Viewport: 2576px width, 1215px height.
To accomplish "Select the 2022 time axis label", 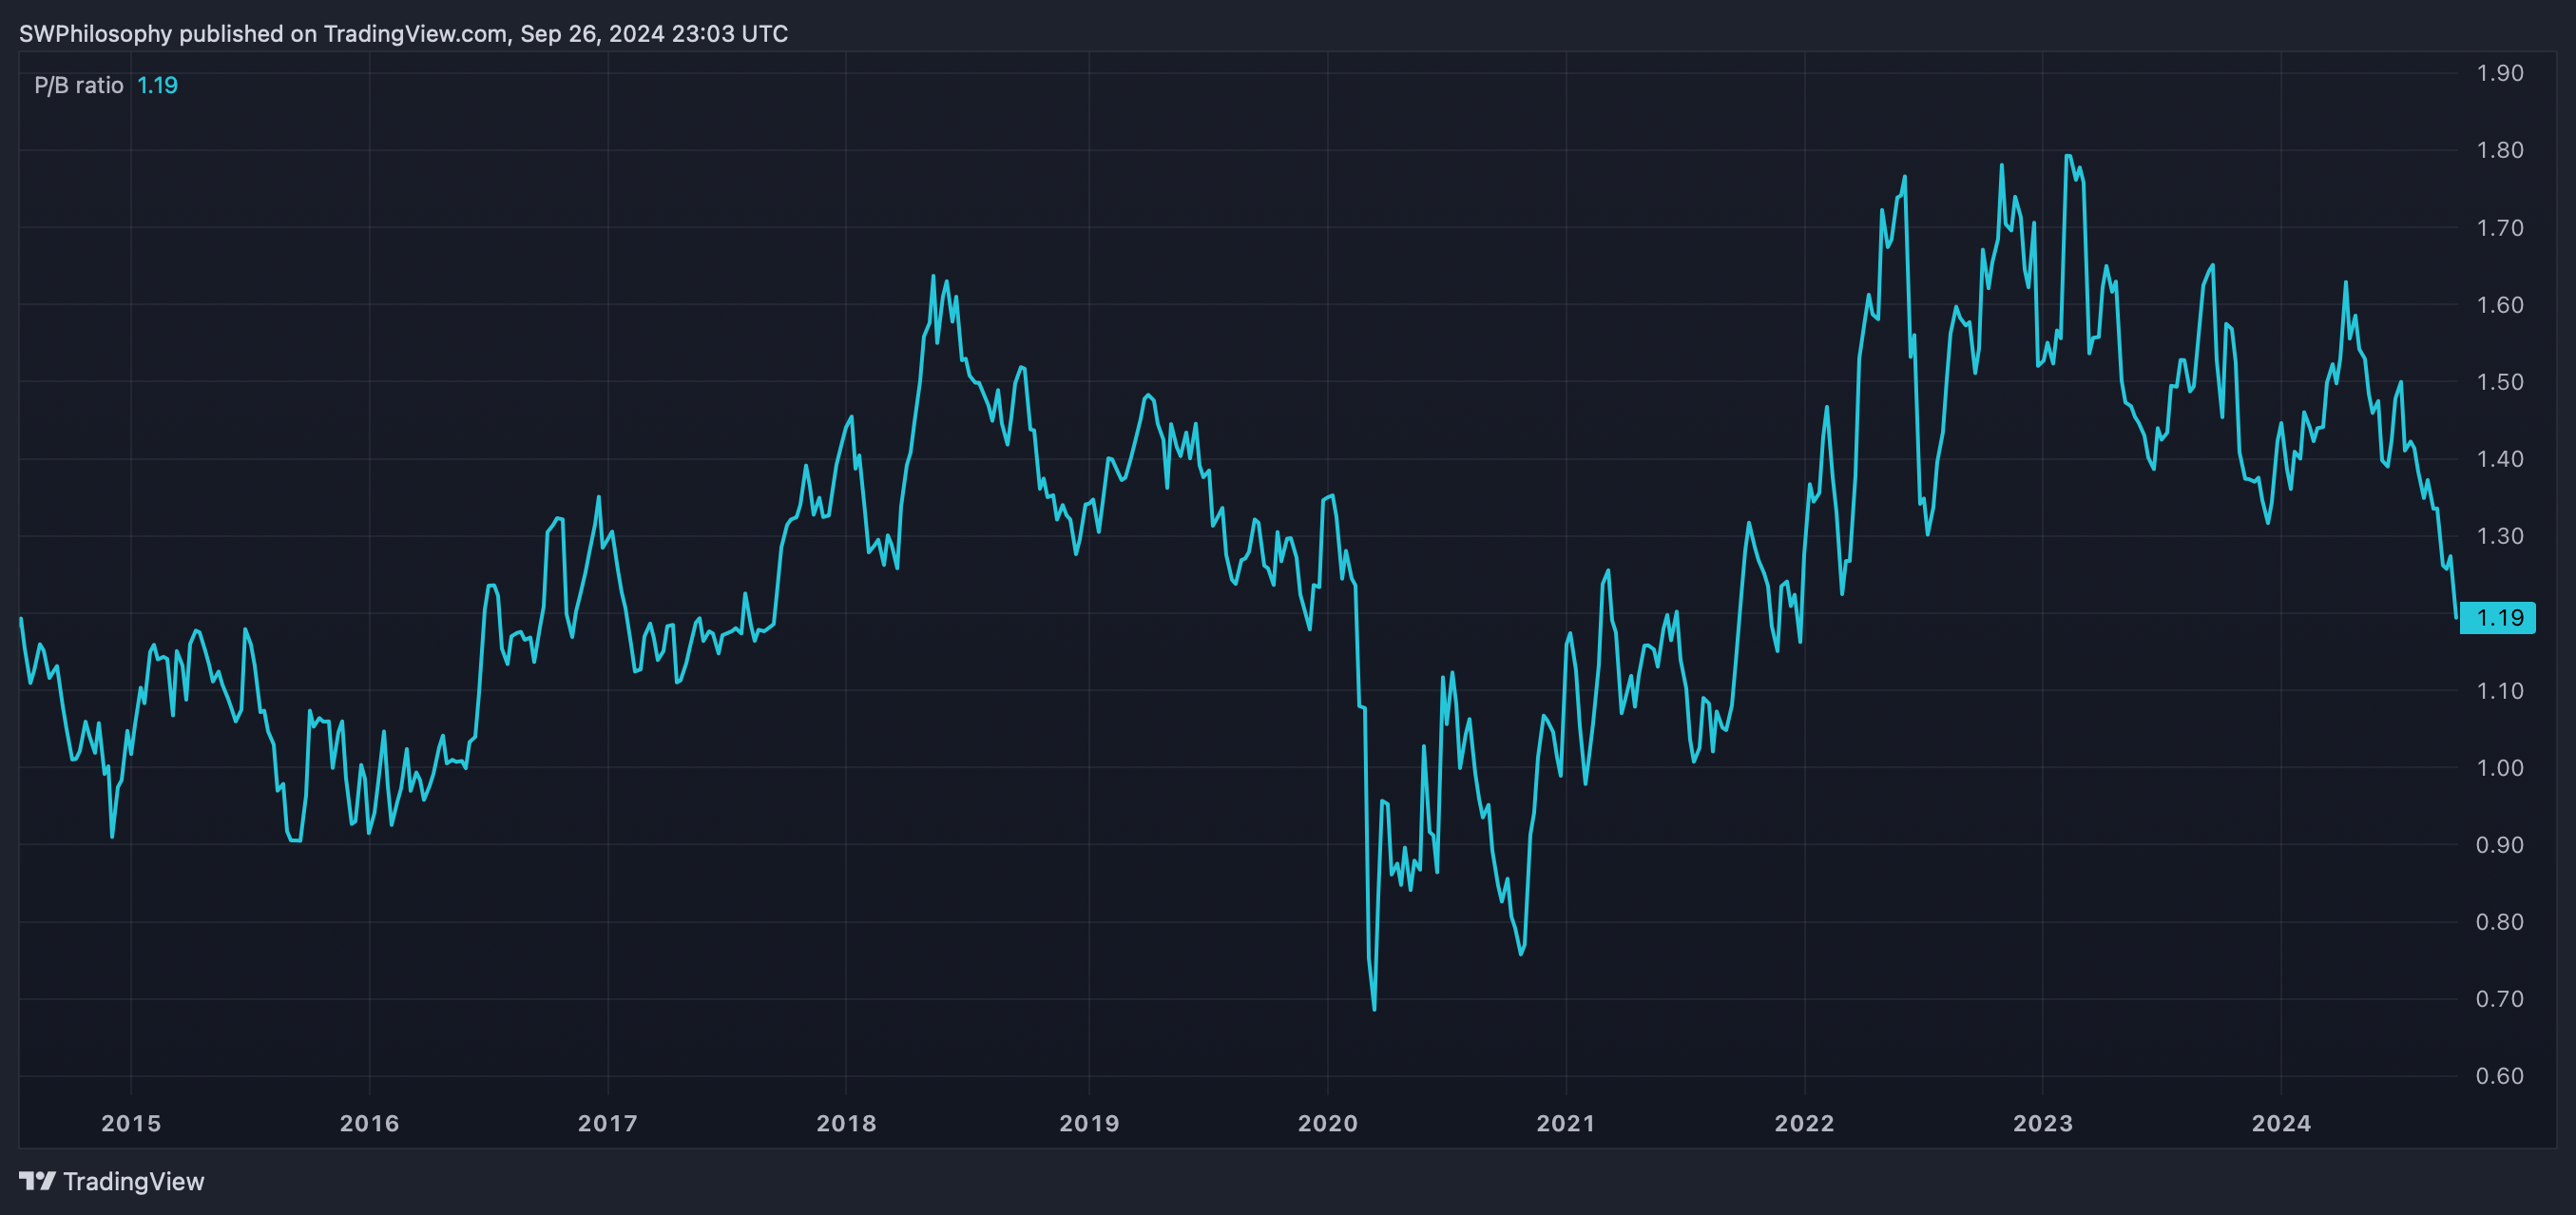I will pyautogui.click(x=1804, y=1123).
